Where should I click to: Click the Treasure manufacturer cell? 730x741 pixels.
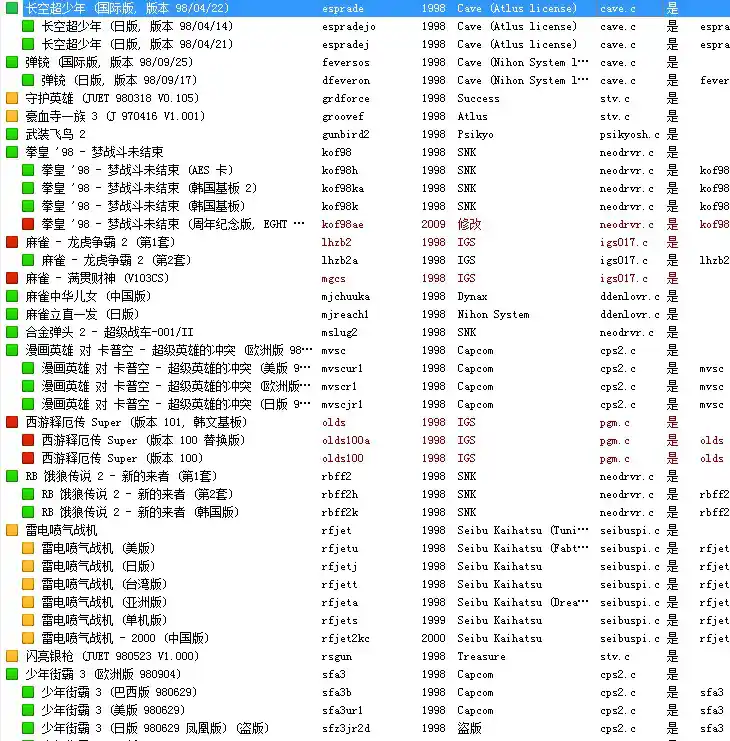click(481, 657)
